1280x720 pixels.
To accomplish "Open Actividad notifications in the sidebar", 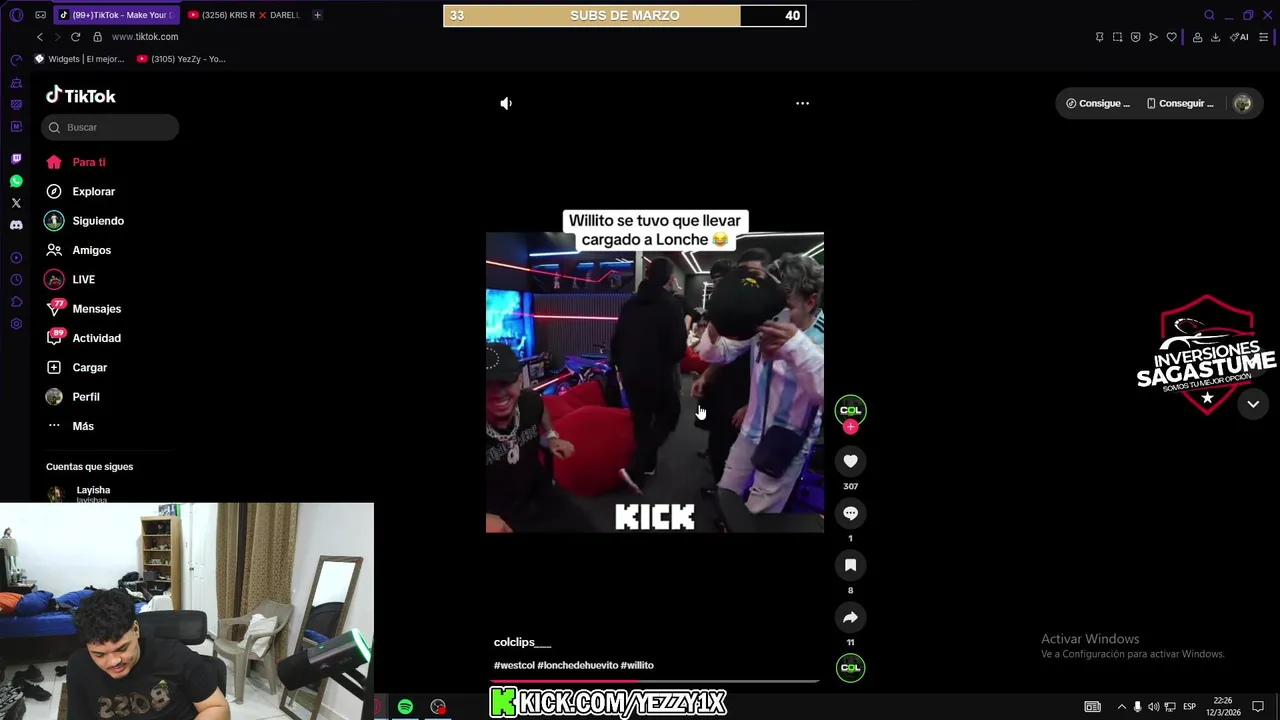I will pyautogui.click(x=83, y=338).
